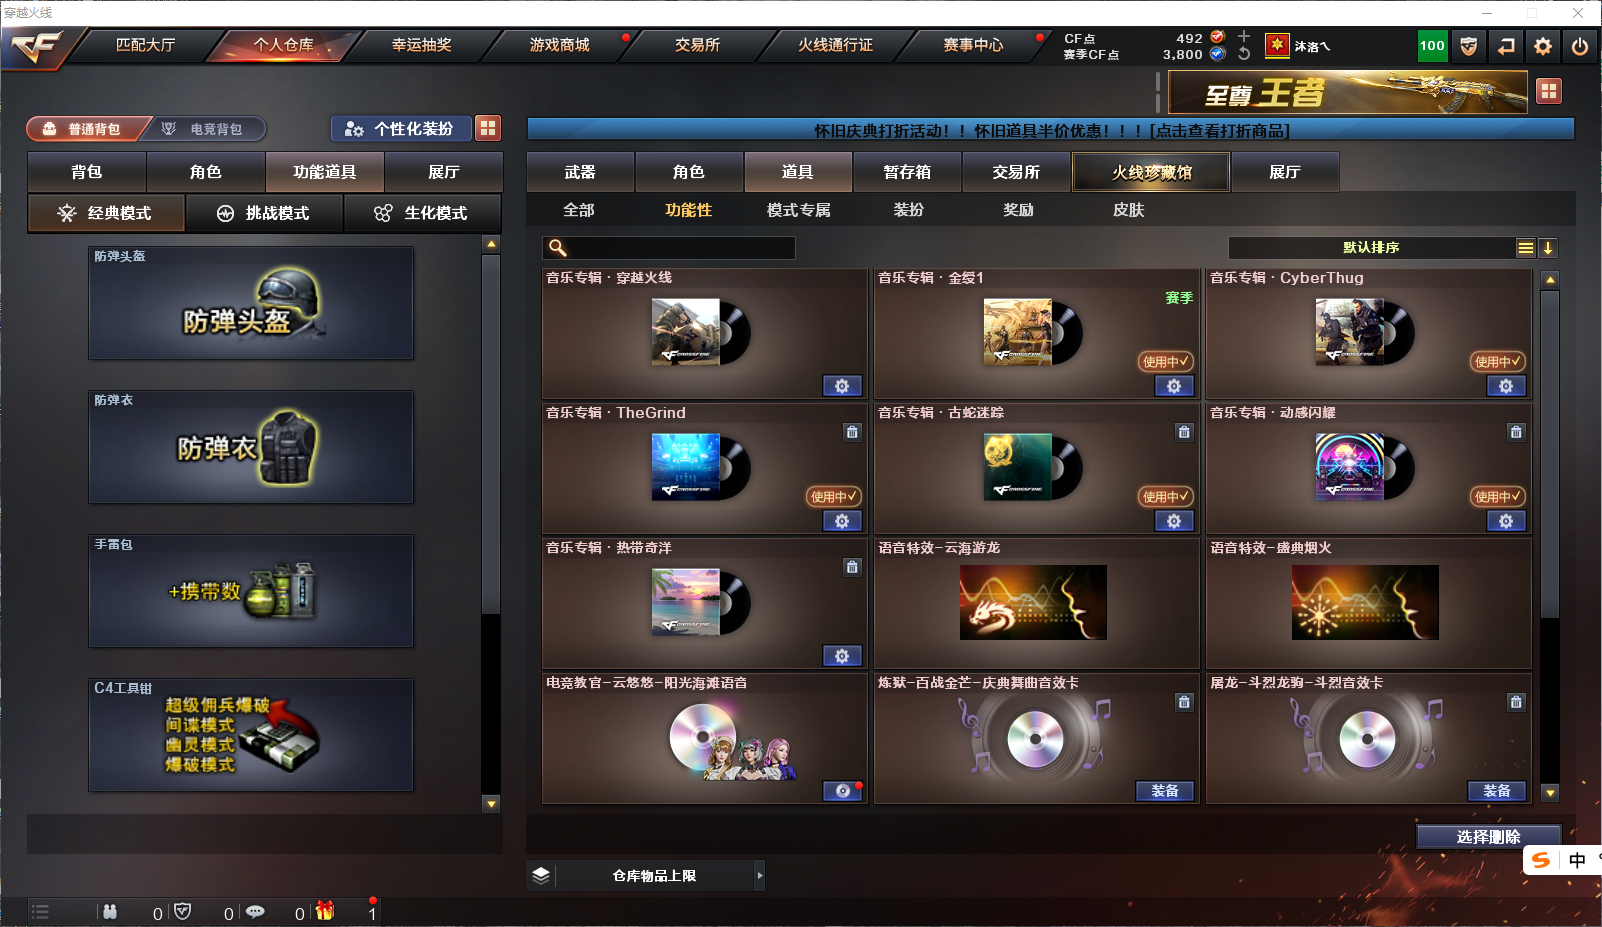
Task: Open gear settings for 音乐专辑·热带奇洋
Action: [x=842, y=656]
